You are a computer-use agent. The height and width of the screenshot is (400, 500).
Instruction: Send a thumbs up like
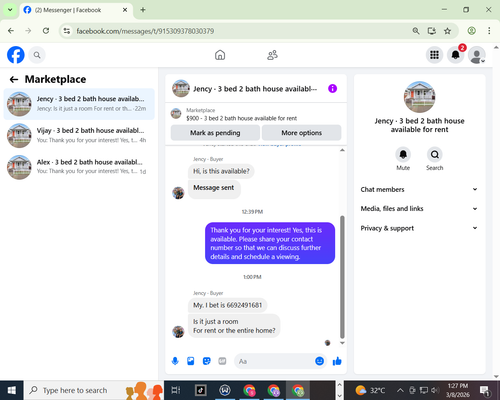pos(337,361)
